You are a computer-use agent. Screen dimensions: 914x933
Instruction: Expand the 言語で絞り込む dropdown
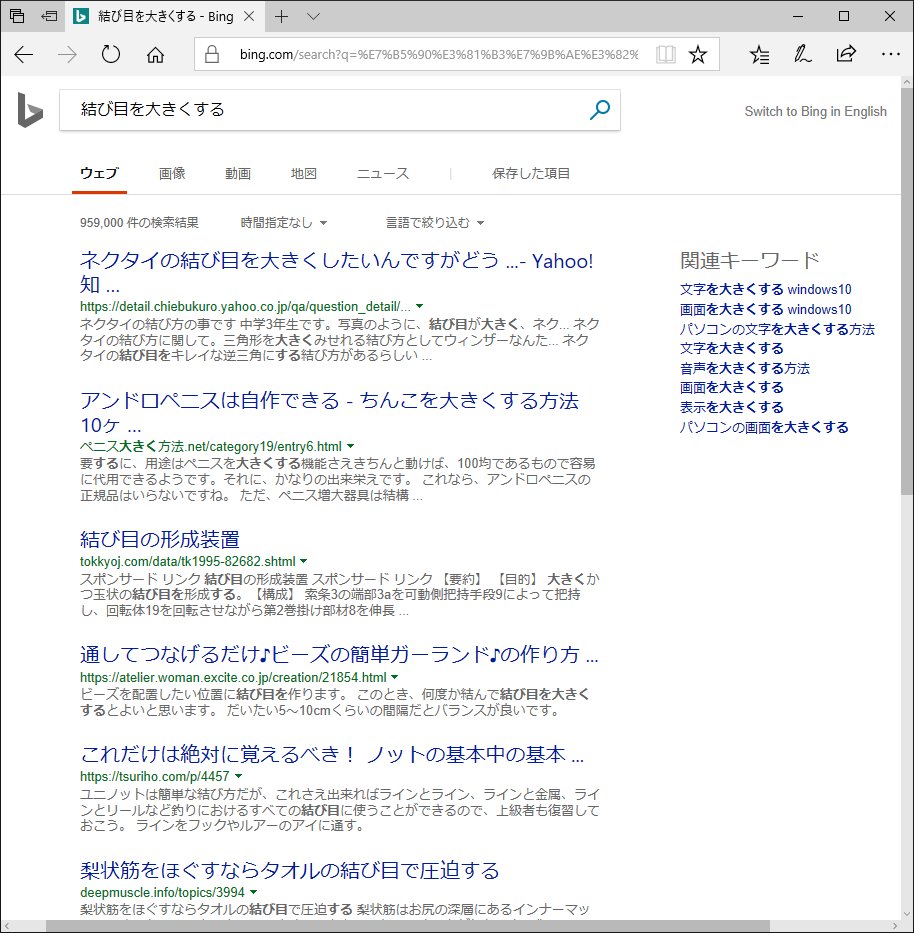[x=435, y=223]
